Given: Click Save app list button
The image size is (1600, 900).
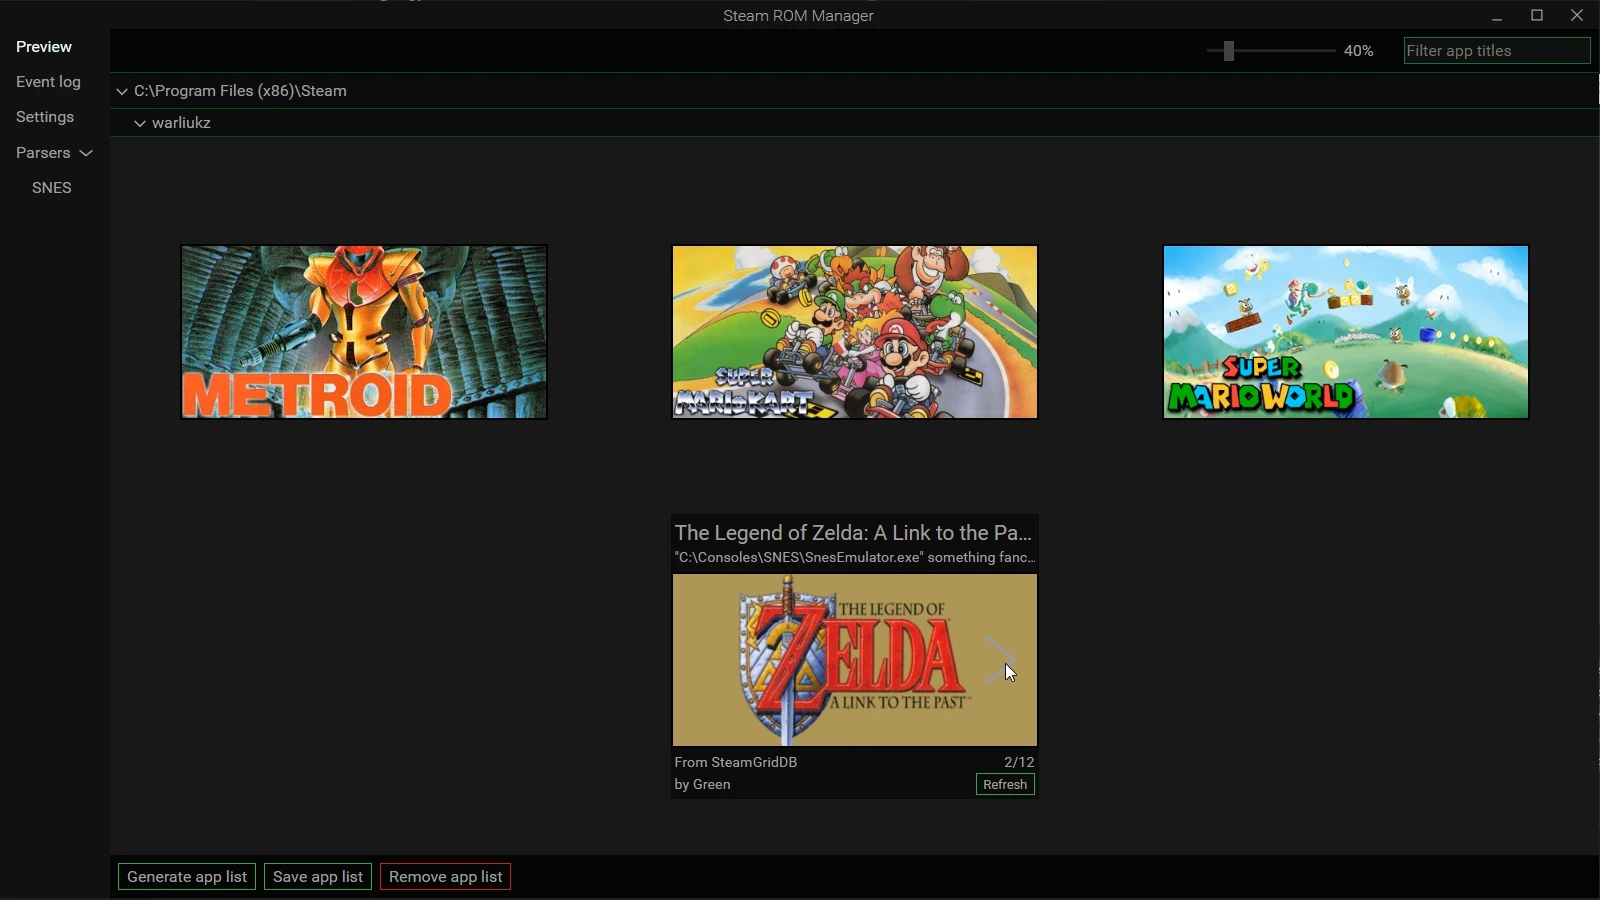Looking at the screenshot, I should tap(318, 877).
